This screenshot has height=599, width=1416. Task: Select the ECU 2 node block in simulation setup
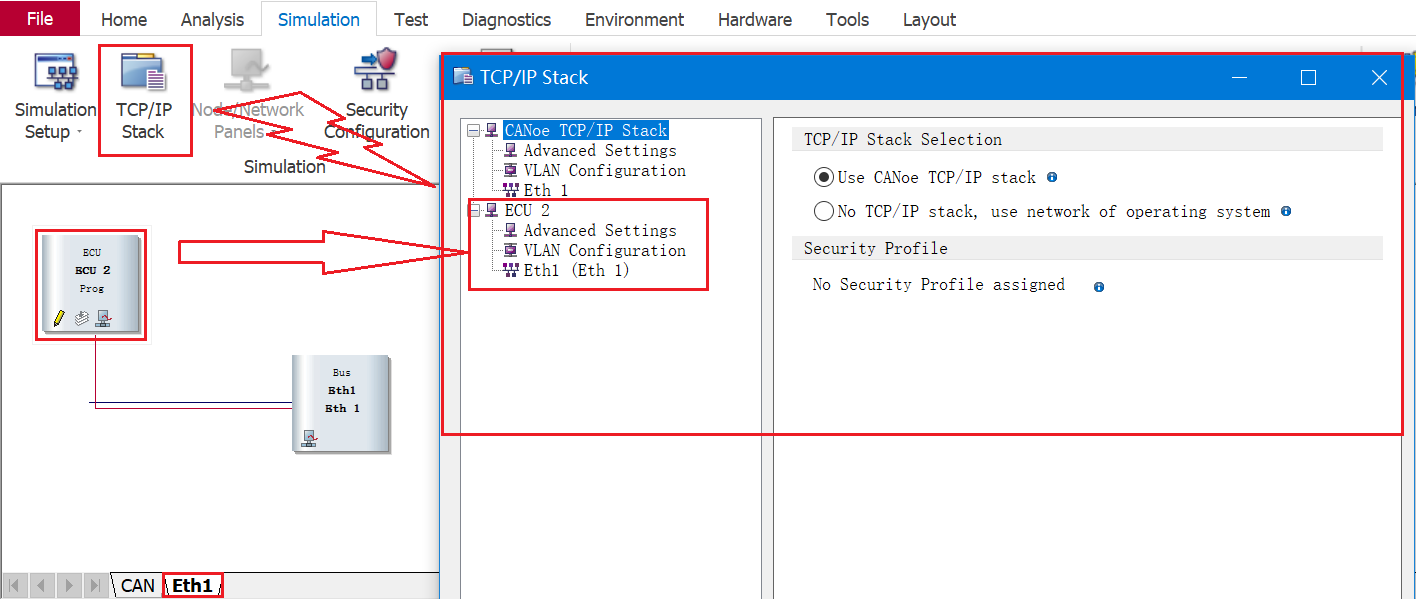click(x=91, y=284)
